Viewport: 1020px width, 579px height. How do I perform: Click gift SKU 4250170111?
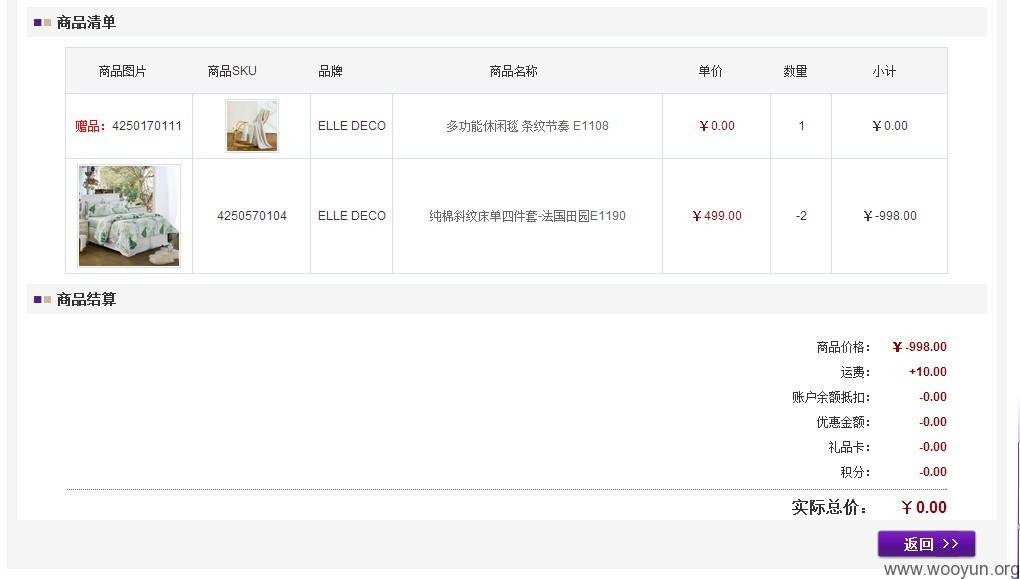coord(147,126)
